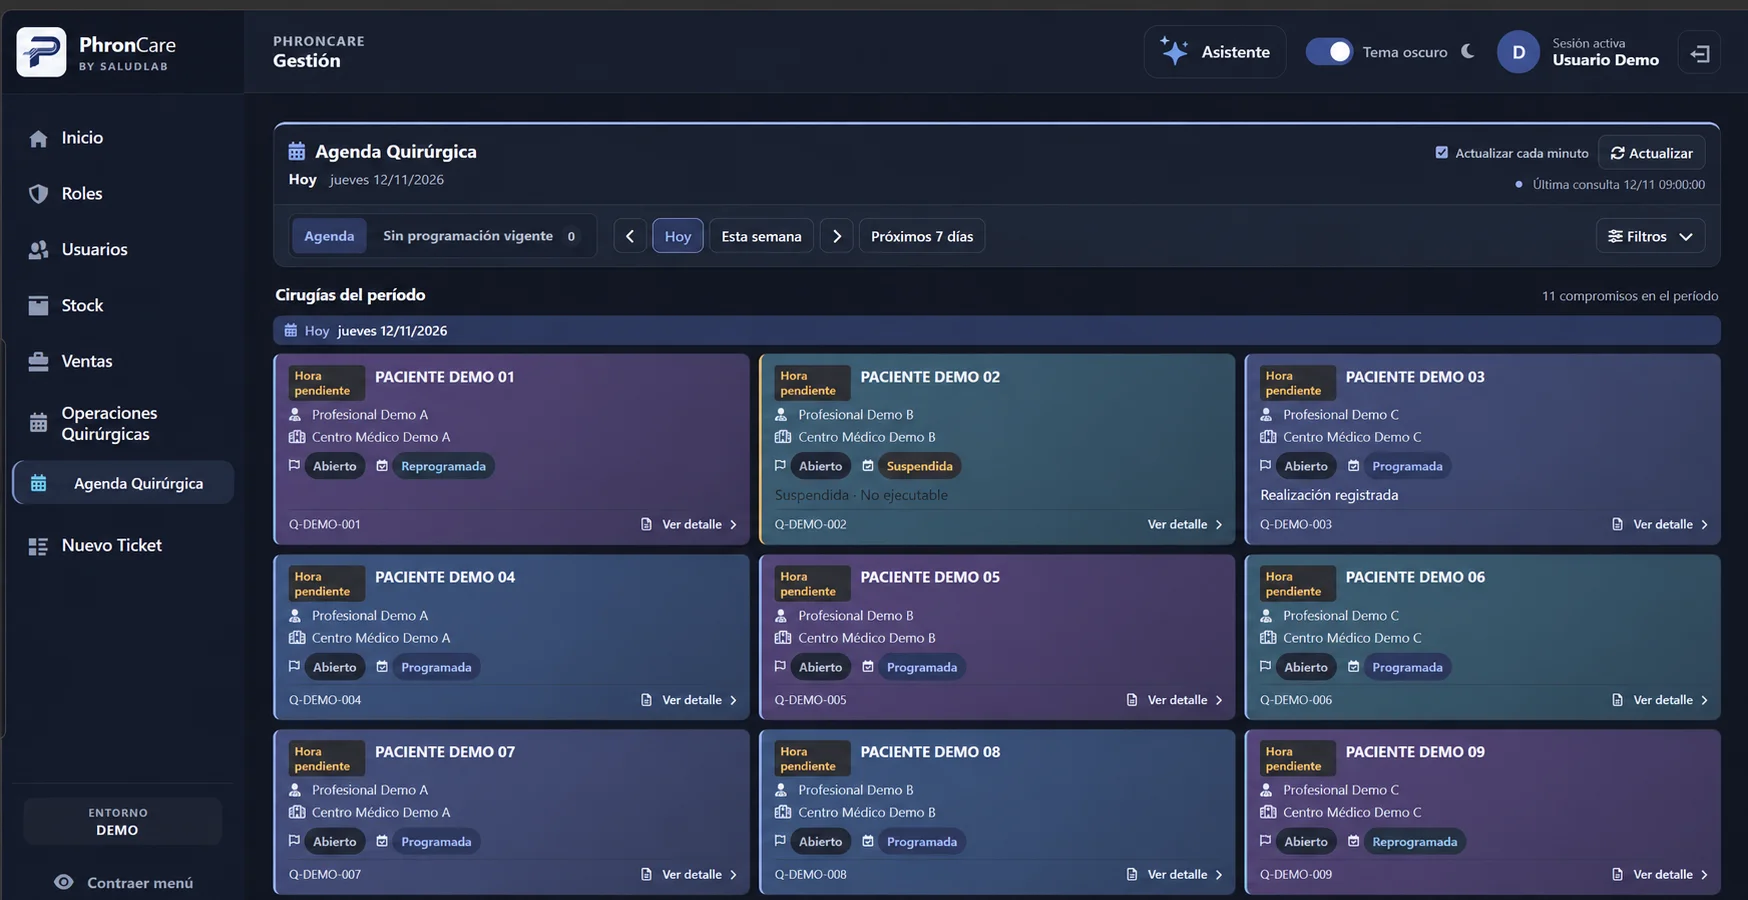Click PACIENTE DEMO 05 name
Screen dimensions: 1748x900
coord(930,577)
